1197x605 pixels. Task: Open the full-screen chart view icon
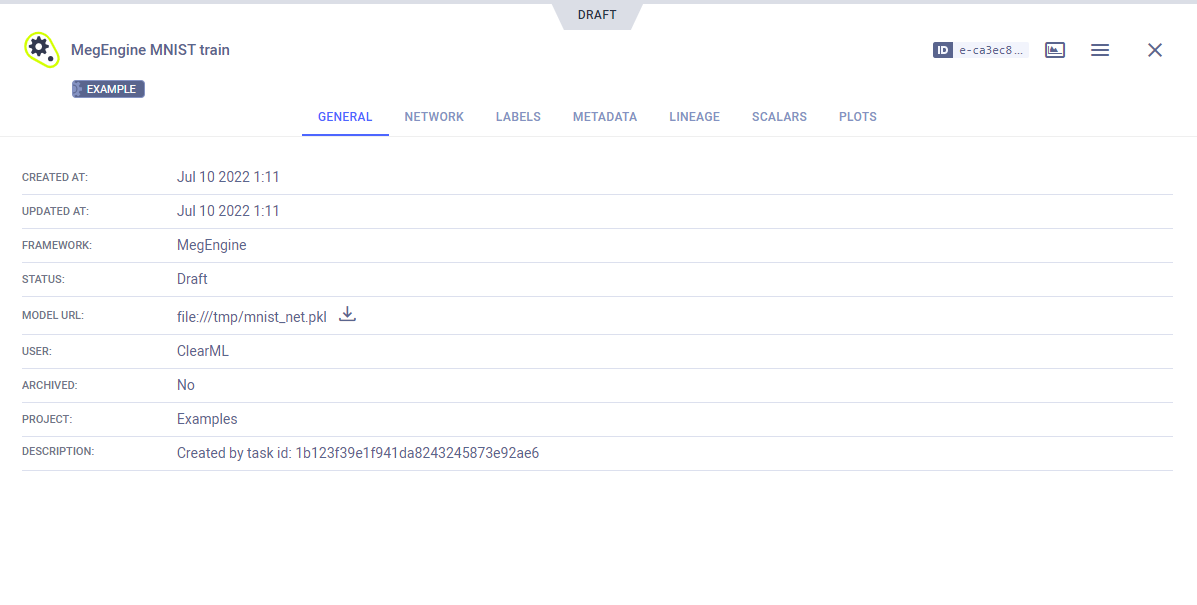click(1054, 50)
